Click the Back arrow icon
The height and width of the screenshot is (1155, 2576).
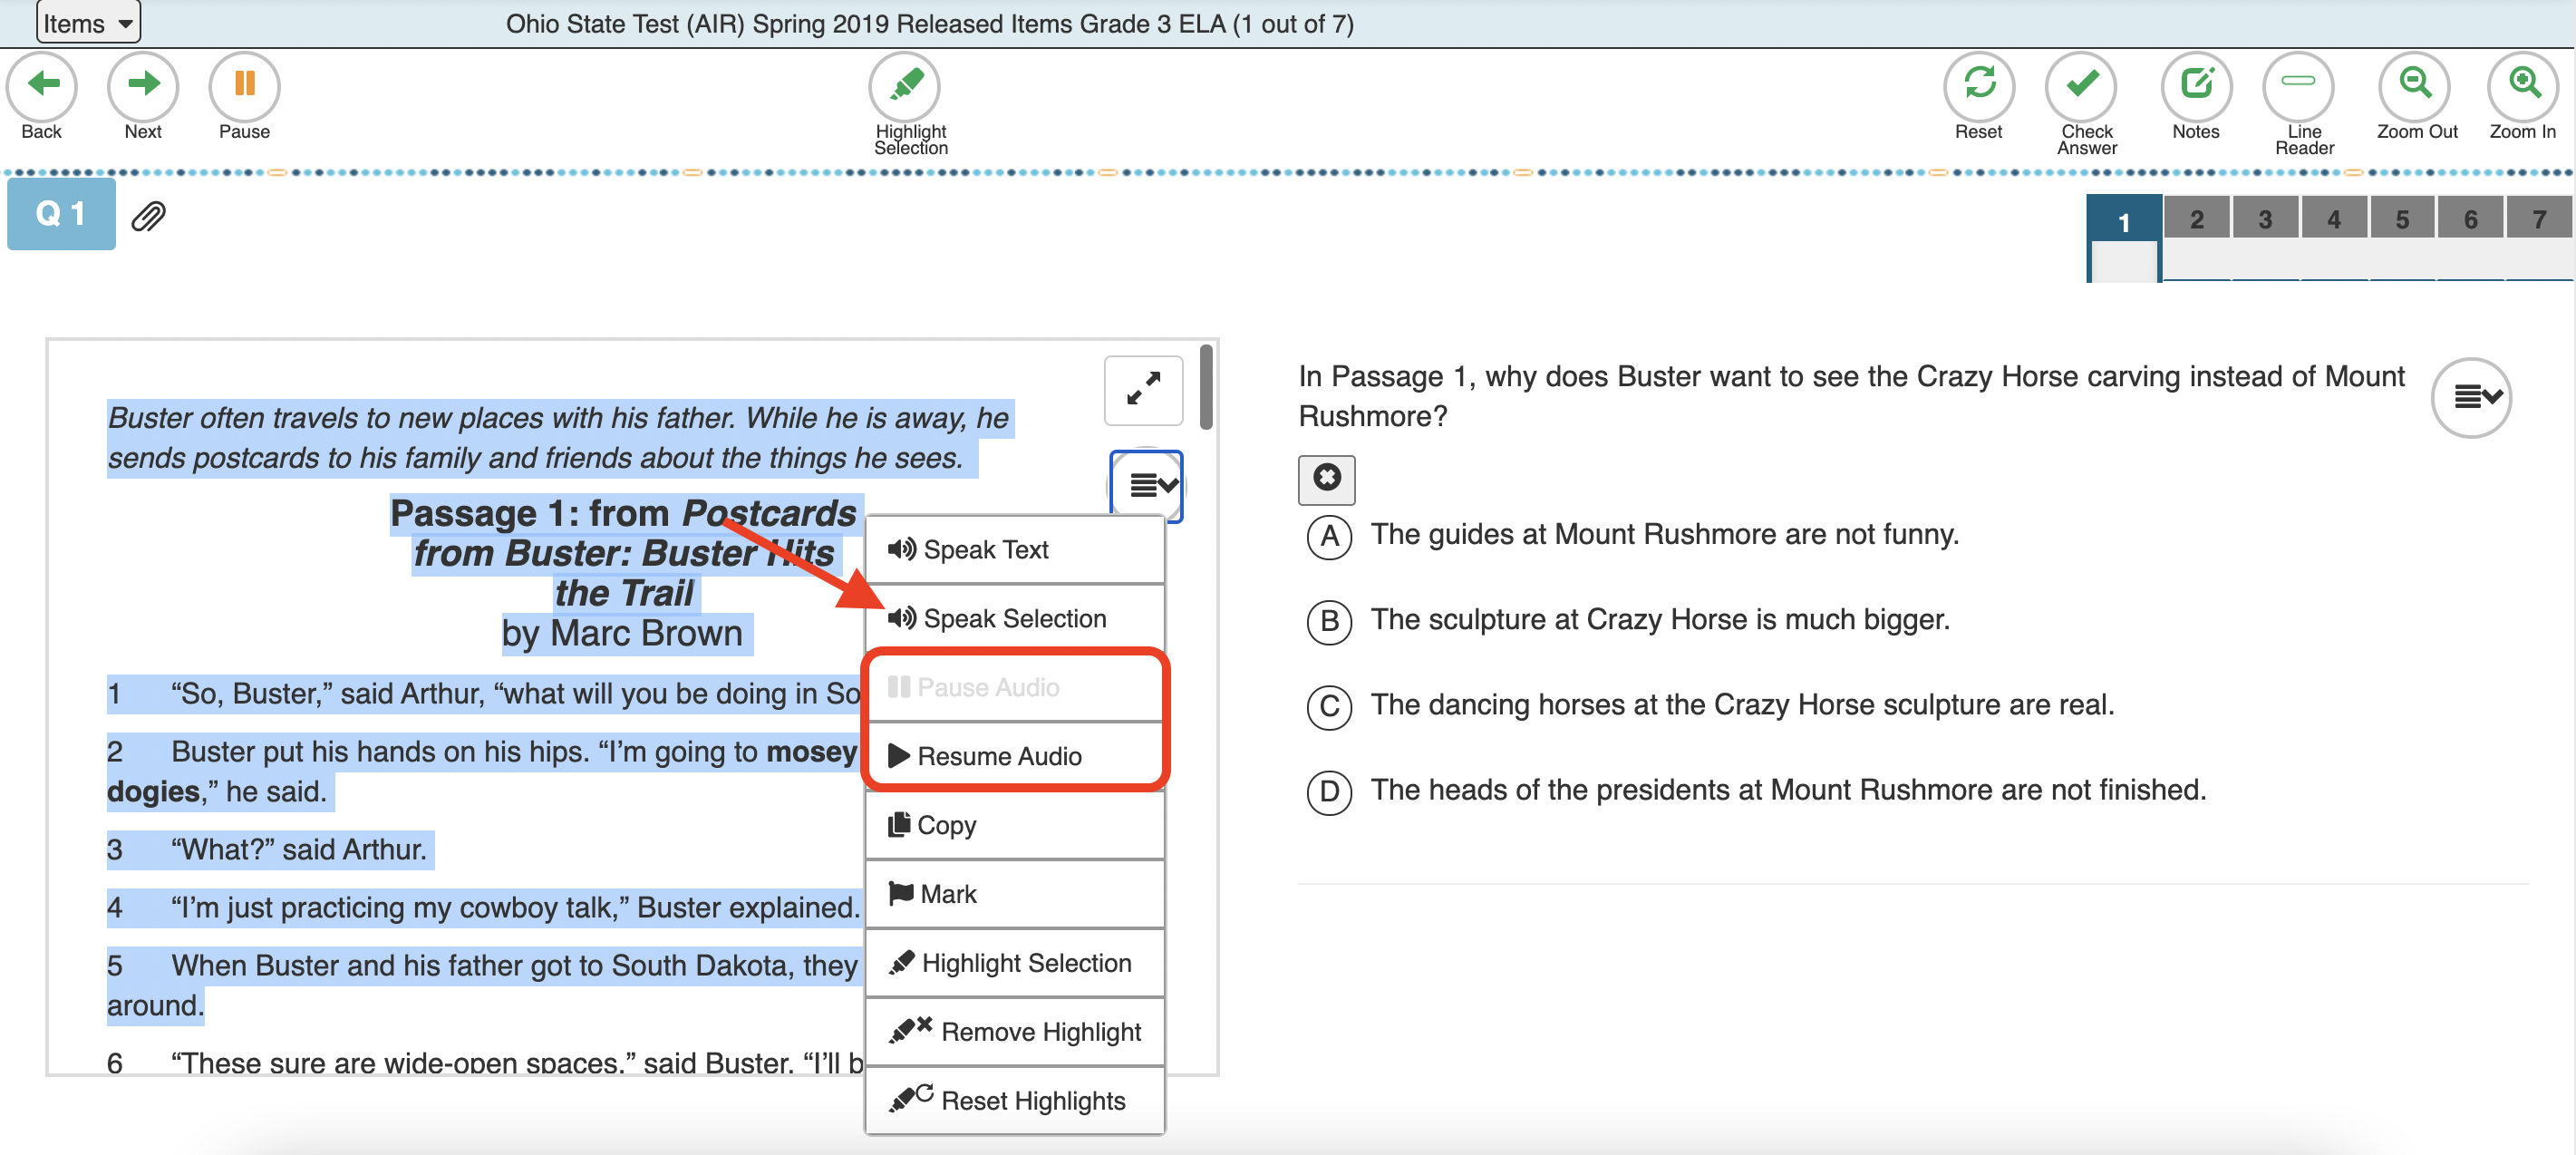pyautogui.click(x=41, y=86)
